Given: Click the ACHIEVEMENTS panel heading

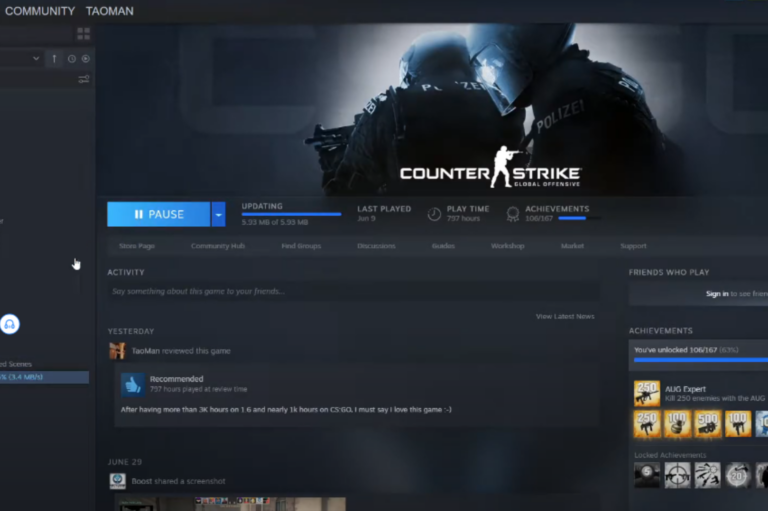Looking at the screenshot, I should (x=661, y=331).
